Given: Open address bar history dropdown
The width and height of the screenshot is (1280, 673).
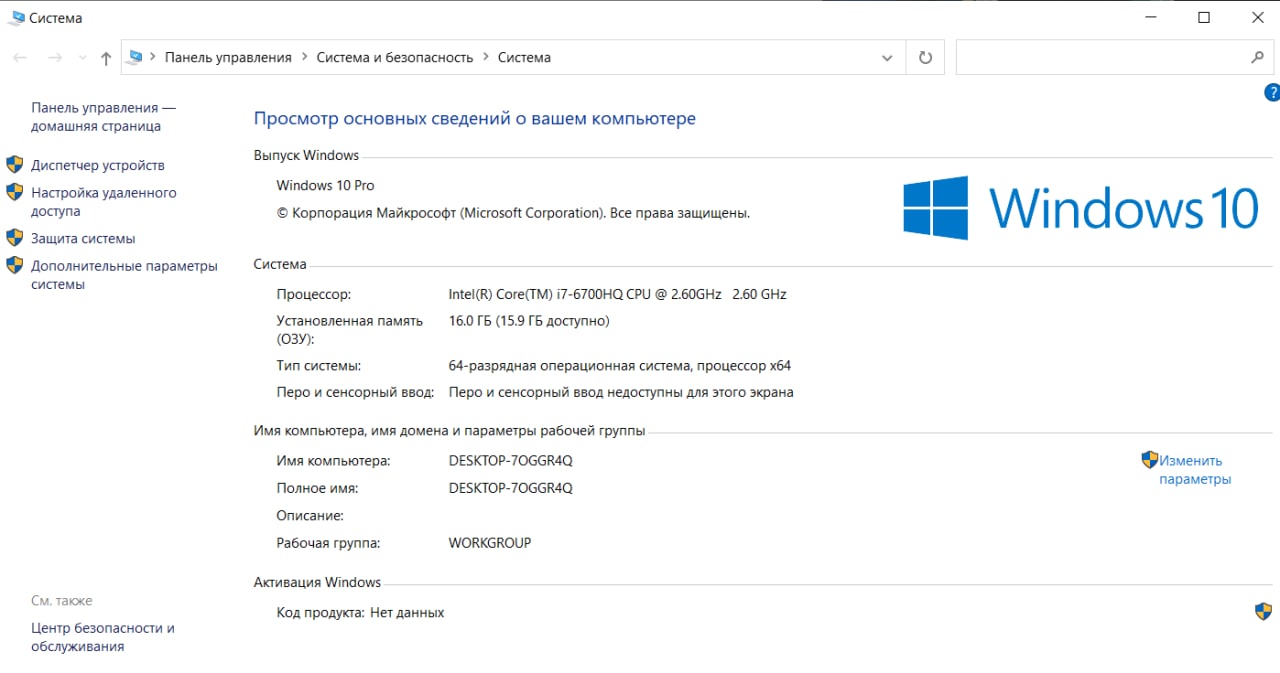Looking at the screenshot, I should 887,58.
